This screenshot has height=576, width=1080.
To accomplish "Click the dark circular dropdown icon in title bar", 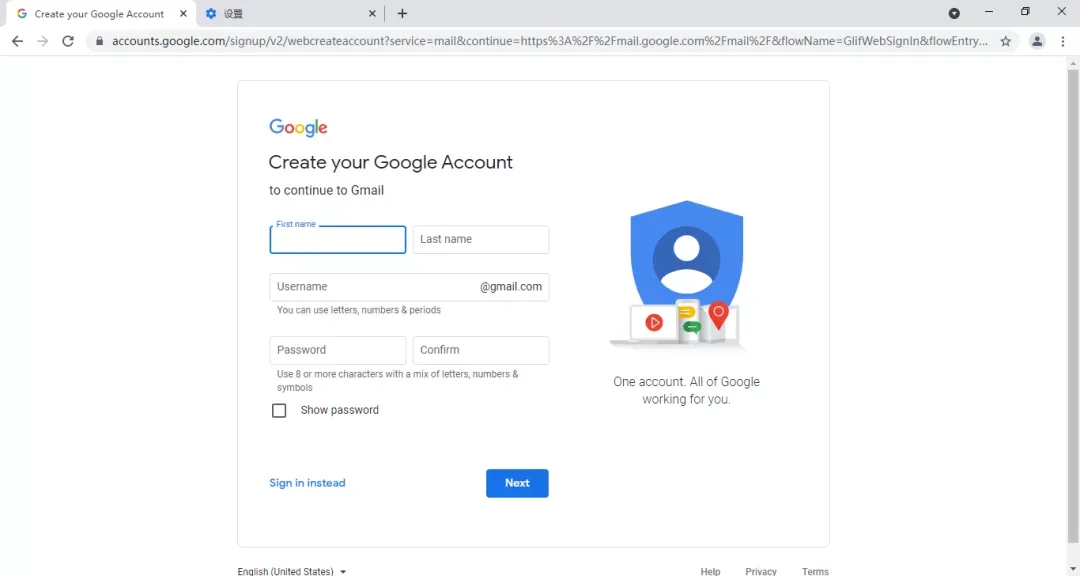I will click(x=954, y=13).
